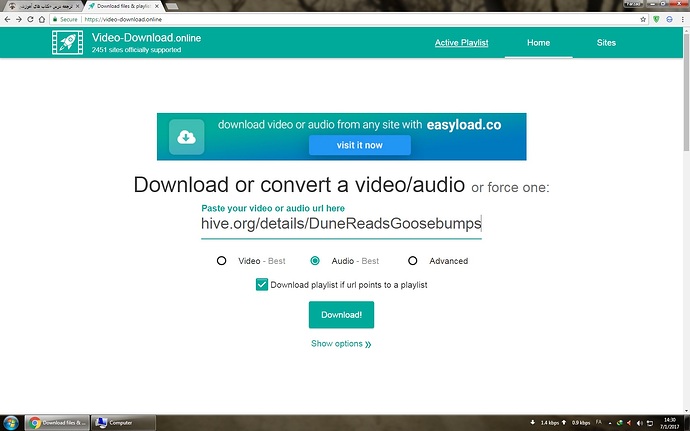This screenshot has height=431, width=690.
Task: Close the Persian-titled first tab
Action: 77,6
